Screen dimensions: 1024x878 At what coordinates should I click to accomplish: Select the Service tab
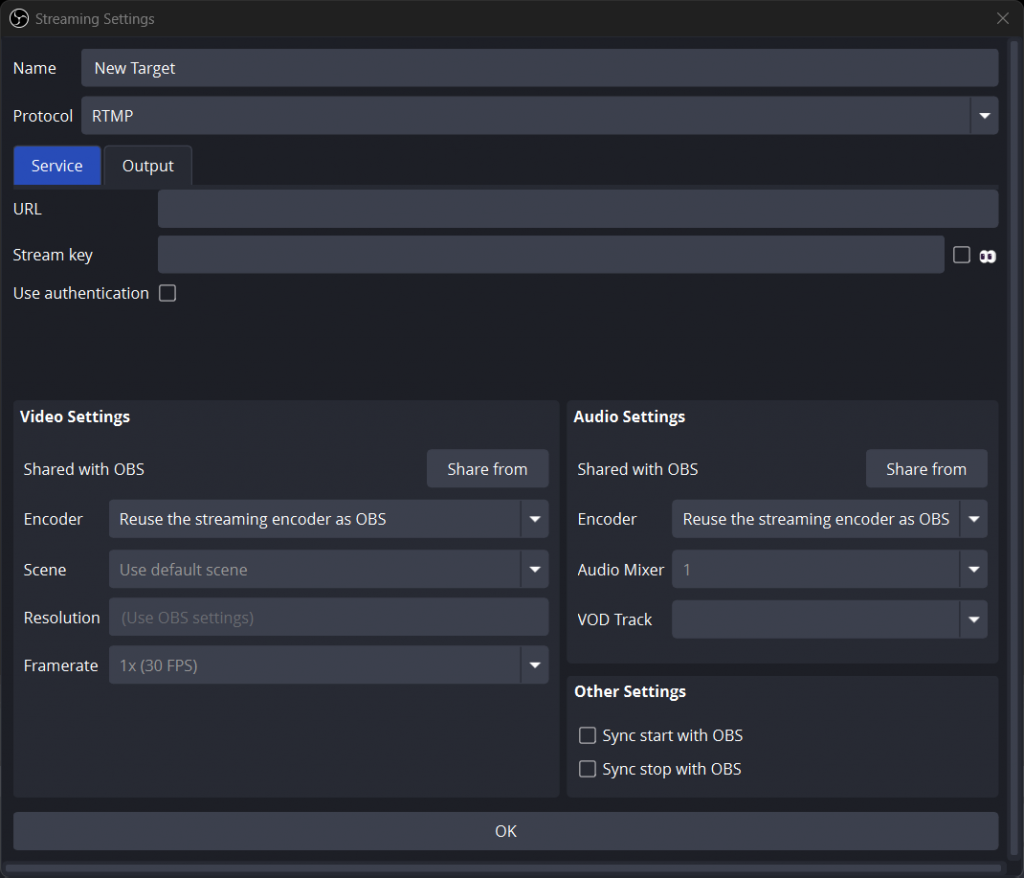(x=57, y=166)
